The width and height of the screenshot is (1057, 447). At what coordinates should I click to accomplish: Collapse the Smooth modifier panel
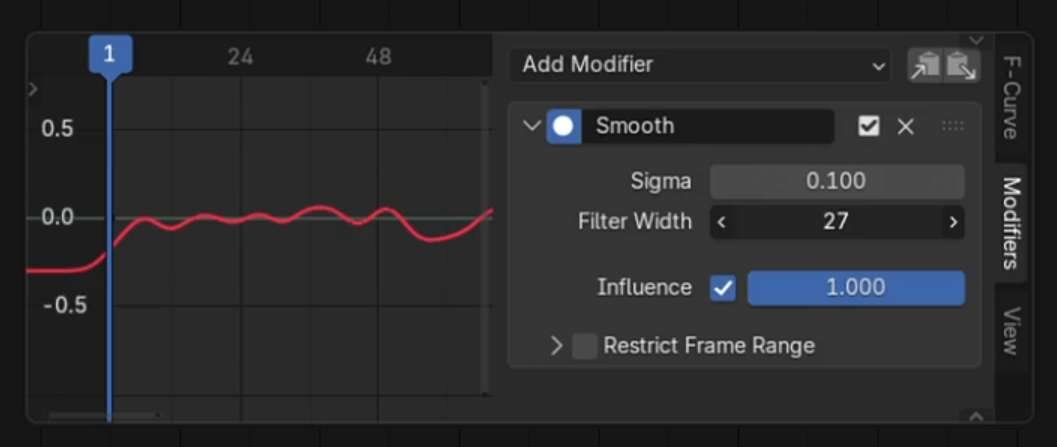[531, 127]
